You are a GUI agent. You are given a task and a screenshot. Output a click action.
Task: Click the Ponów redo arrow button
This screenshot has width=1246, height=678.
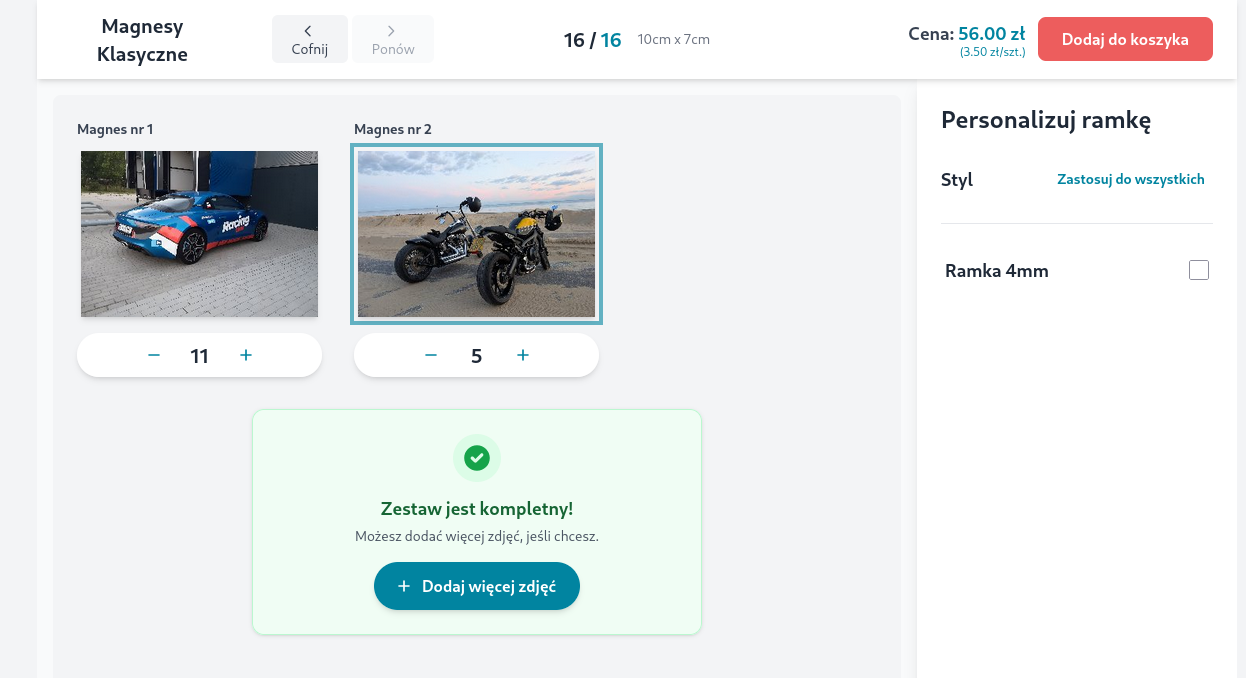[x=392, y=39]
